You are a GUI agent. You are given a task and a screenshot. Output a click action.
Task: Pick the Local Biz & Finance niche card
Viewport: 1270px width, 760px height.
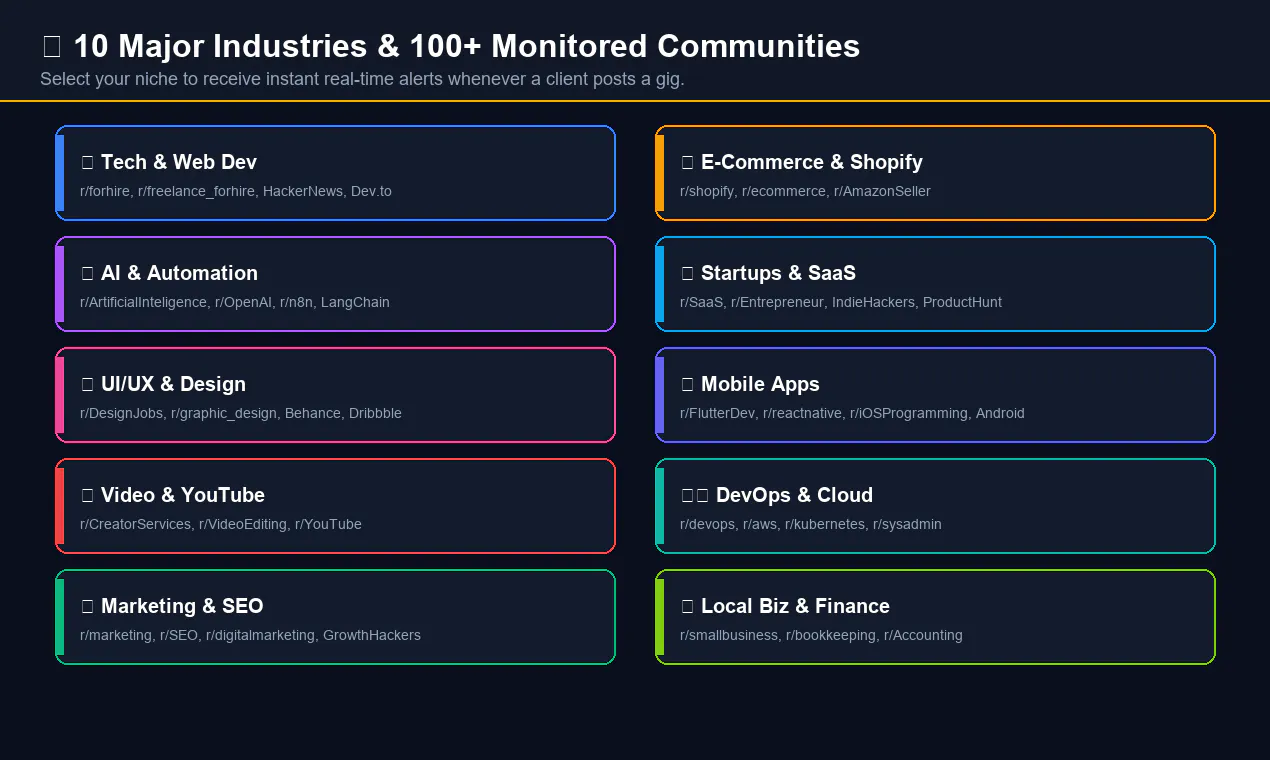pyautogui.click(x=935, y=617)
